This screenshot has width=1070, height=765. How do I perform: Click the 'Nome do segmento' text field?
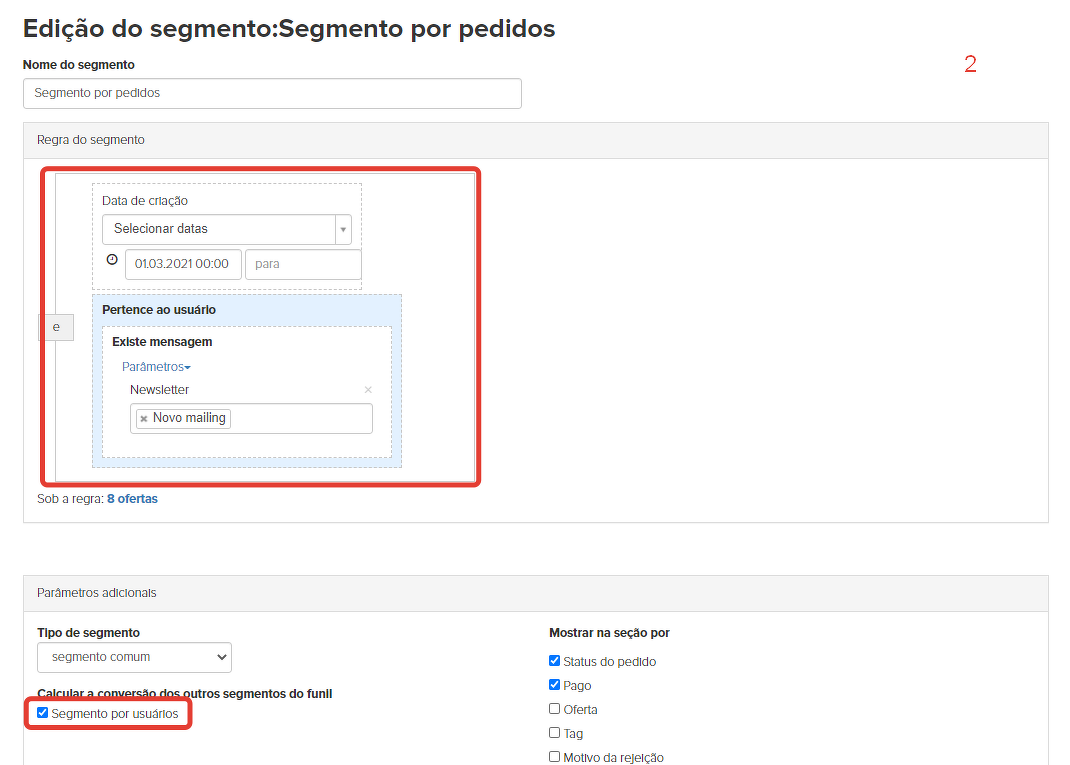click(x=272, y=93)
